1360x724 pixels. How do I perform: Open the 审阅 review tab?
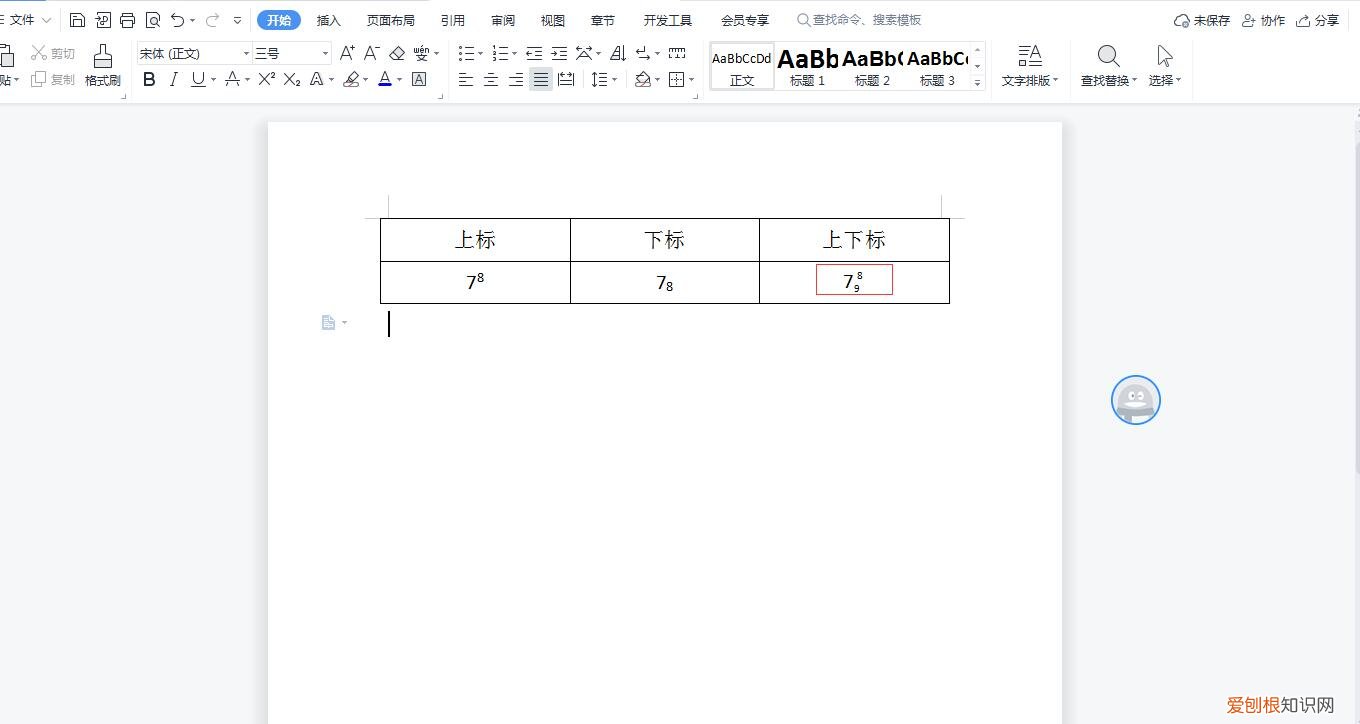point(502,20)
